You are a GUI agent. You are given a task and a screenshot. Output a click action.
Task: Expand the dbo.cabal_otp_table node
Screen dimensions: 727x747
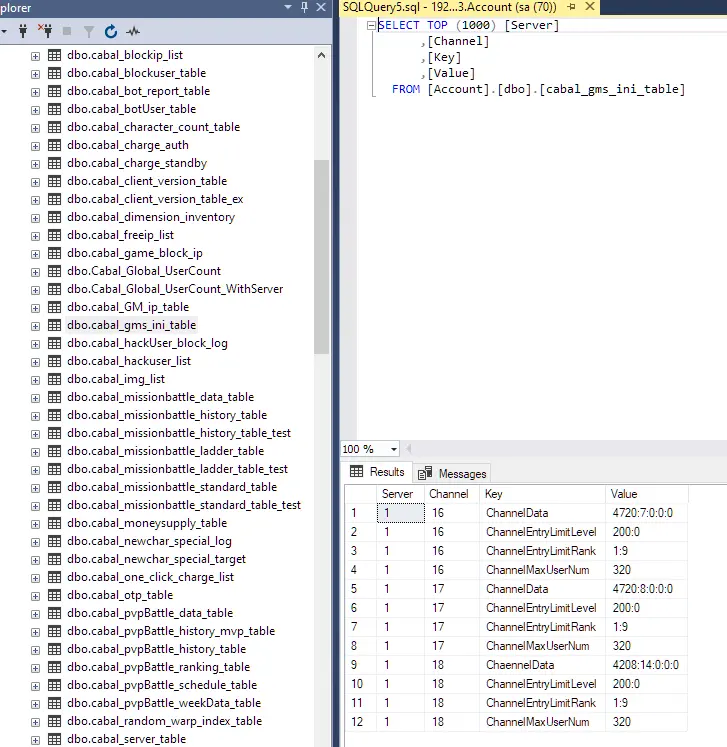(35, 596)
